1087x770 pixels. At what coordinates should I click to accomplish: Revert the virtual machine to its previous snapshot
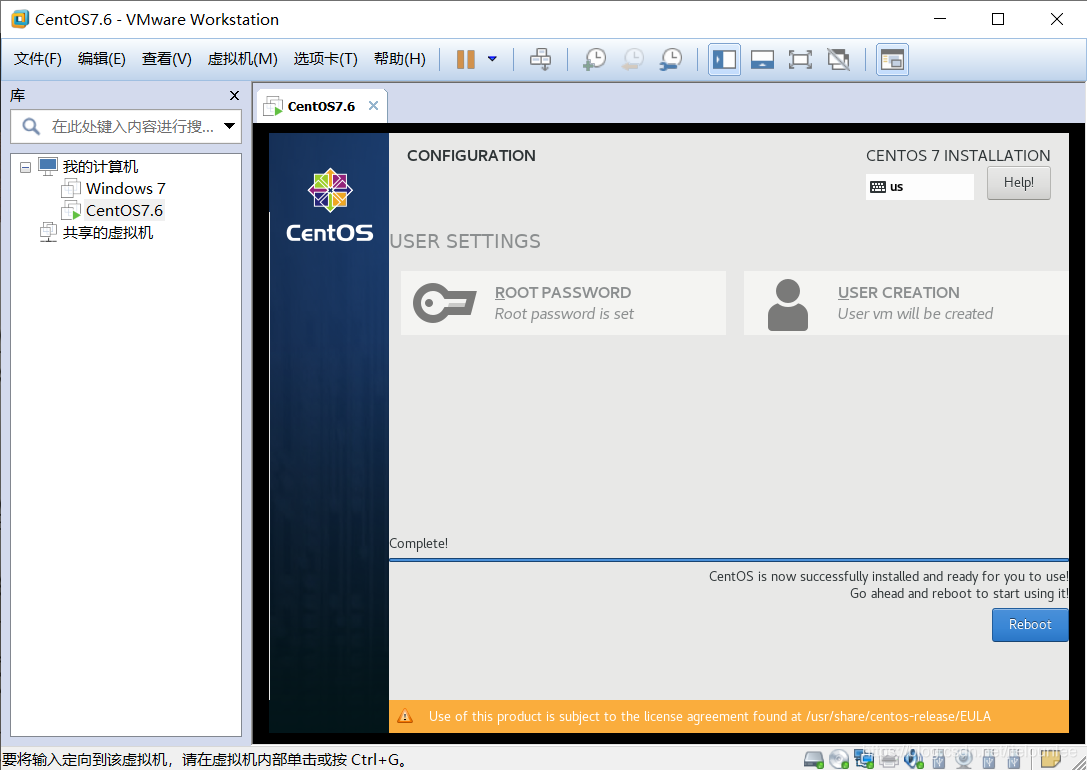coord(632,59)
